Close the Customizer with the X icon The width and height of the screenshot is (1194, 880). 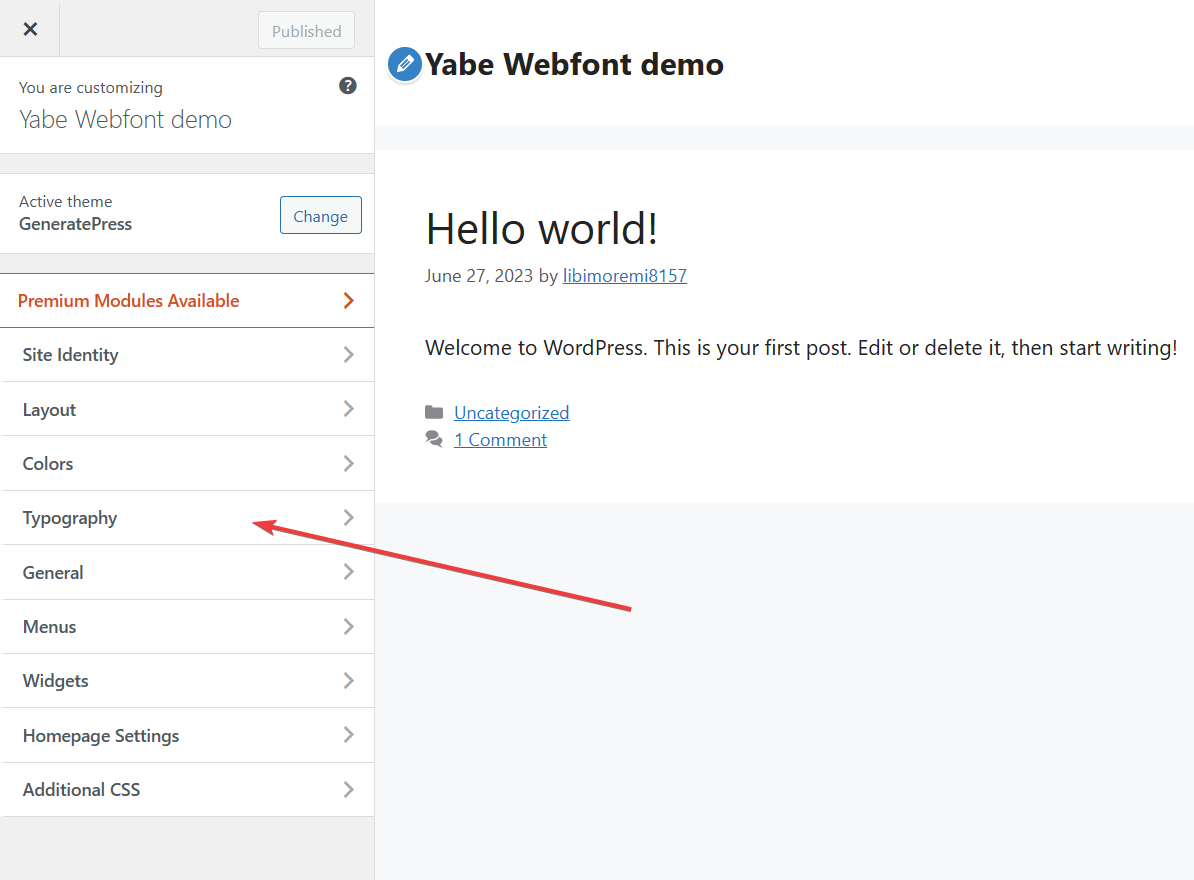coord(30,29)
